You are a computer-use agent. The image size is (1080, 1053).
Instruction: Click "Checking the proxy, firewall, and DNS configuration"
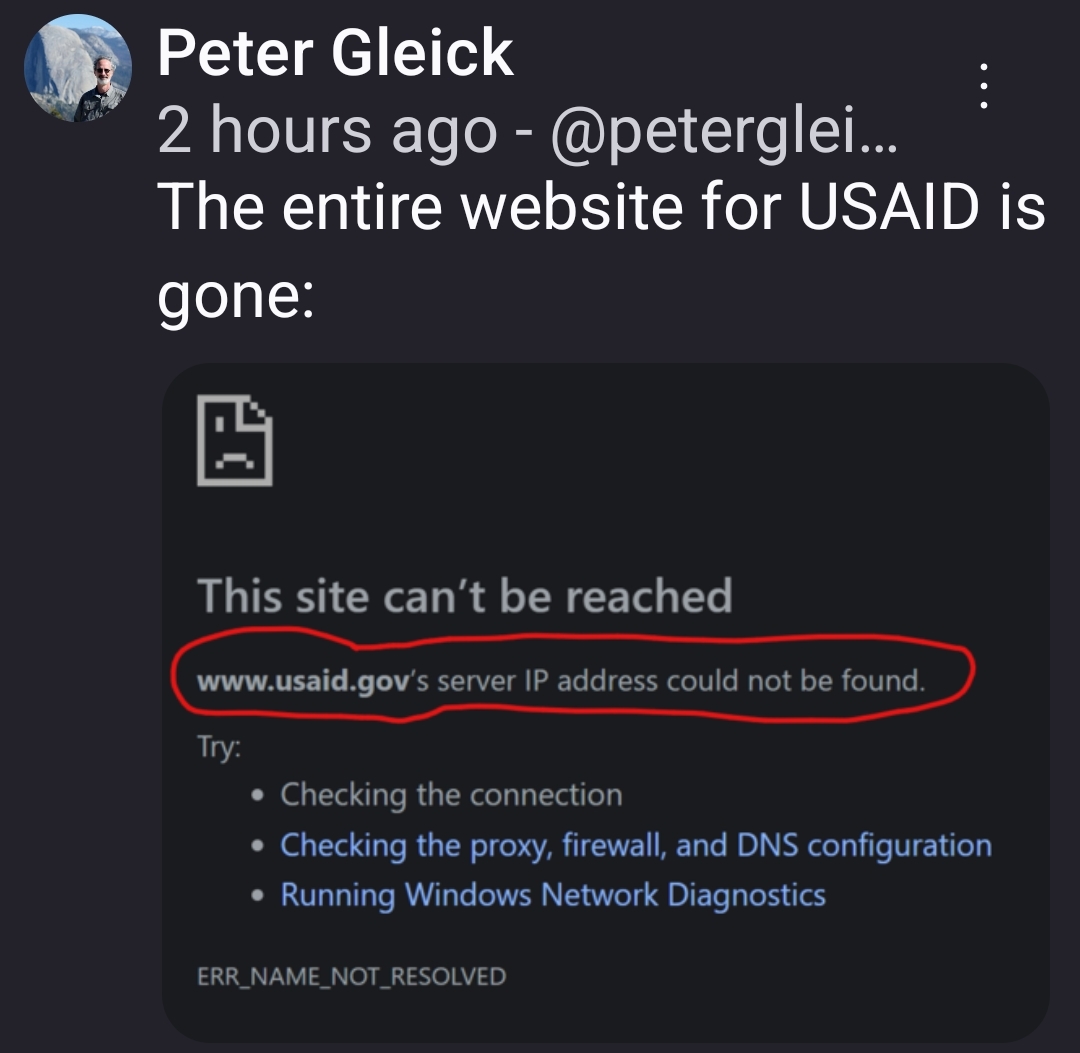tap(635, 845)
